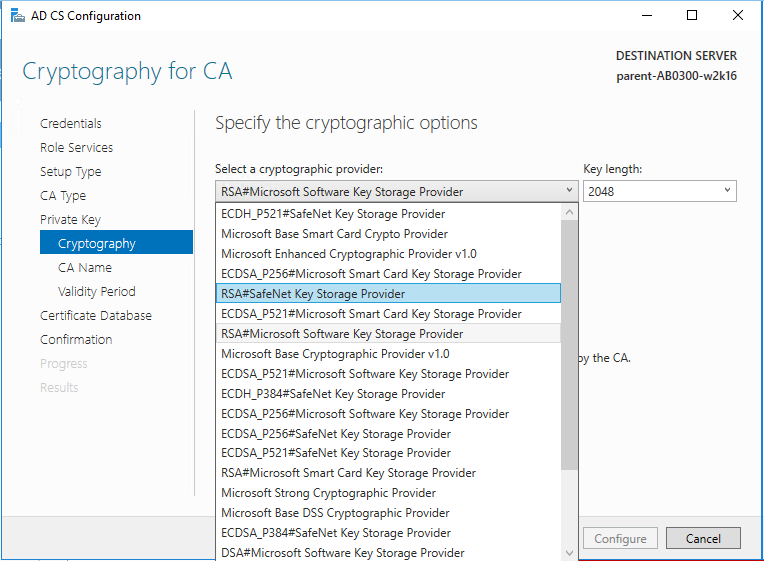Pick Microsoft Base Cryptographic Provider v1.0
The width and height of the screenshot is (764, 561).
tap(388, 354)
